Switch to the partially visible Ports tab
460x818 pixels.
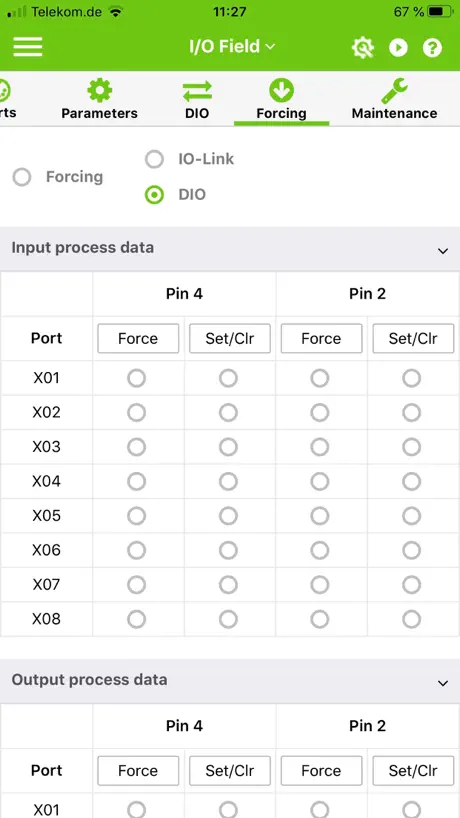7,100
